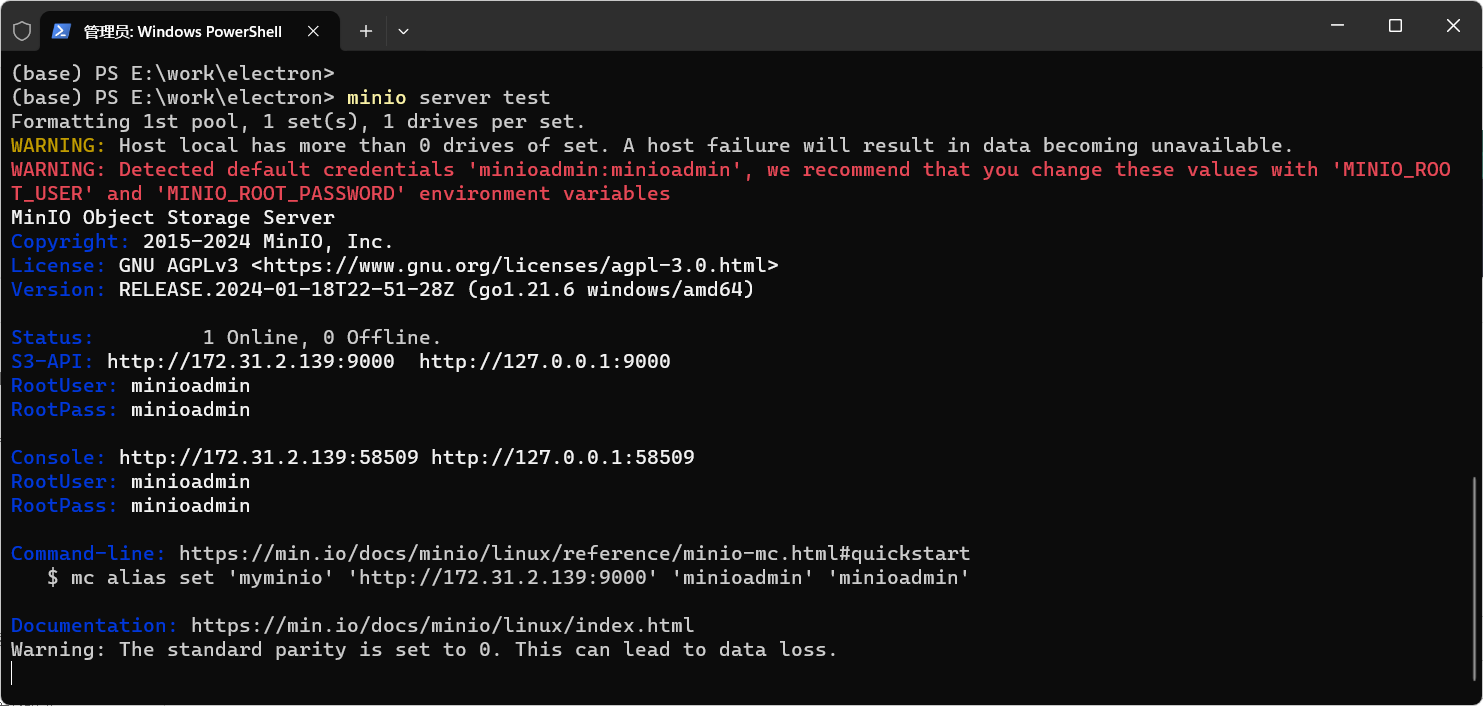Open the MinIO Documentation index.html link
Viewport: 1483px width, 706px height.
(442, 626)
